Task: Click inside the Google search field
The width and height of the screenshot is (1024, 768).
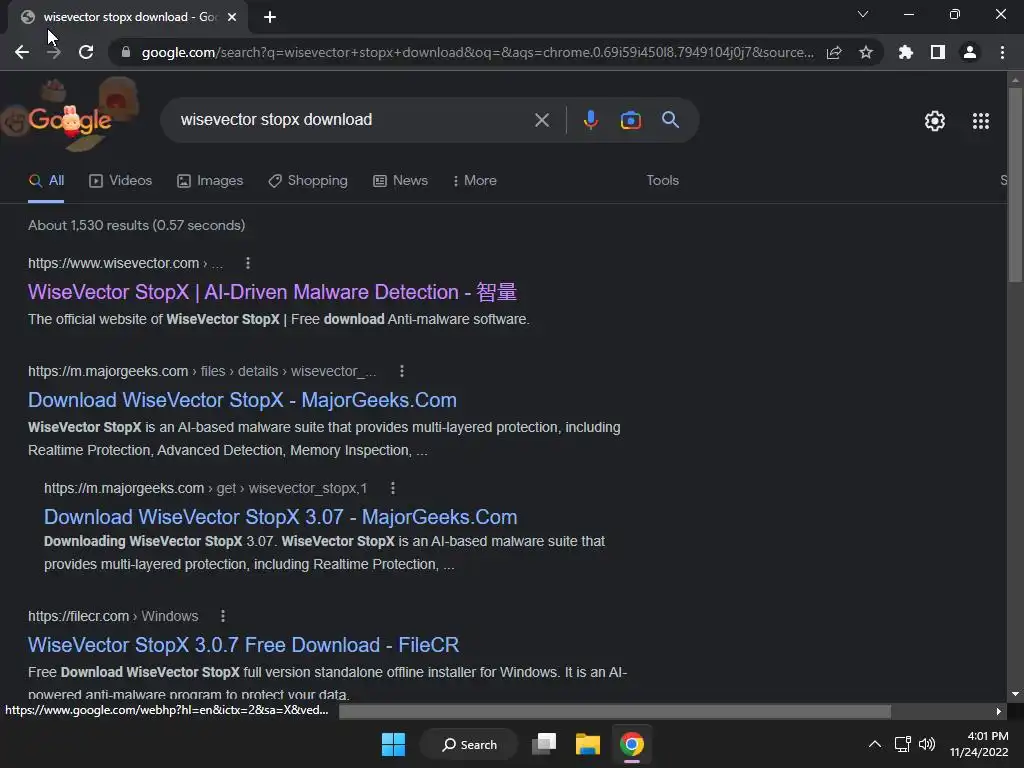Action: click(x=353, y=120)
